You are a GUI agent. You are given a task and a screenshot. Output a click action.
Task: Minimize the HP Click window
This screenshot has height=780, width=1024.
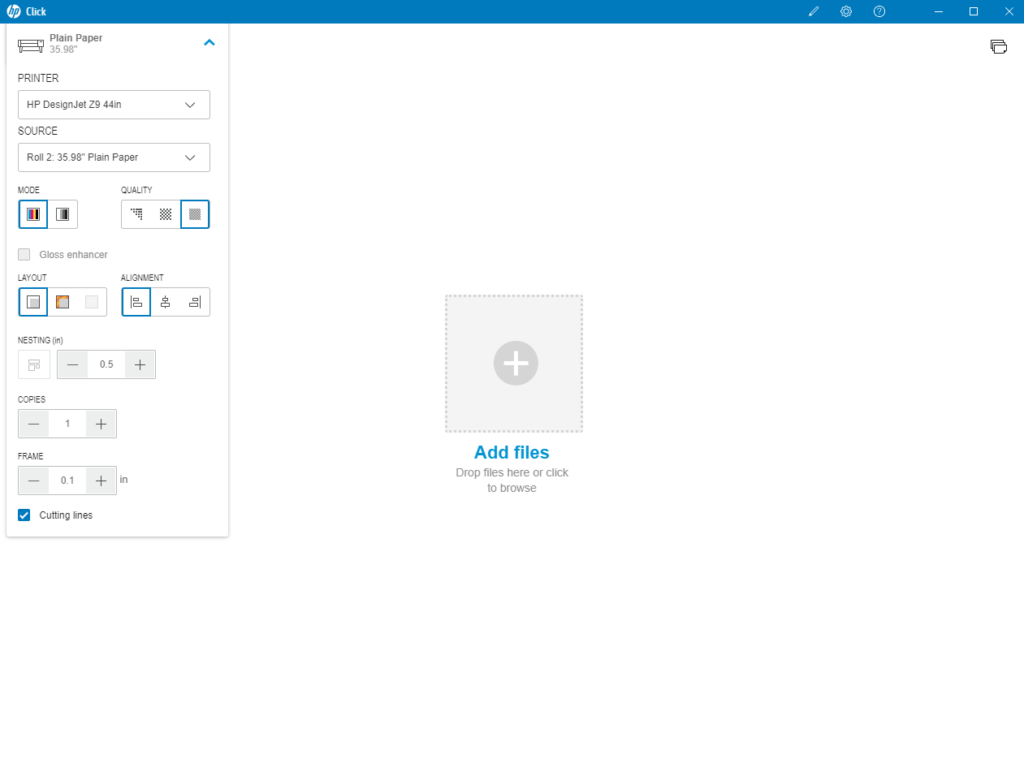(x=938, y=11)
